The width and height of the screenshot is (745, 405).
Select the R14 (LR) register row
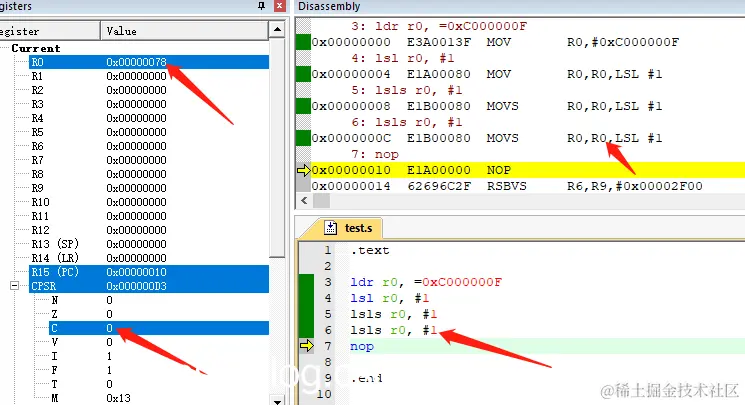pyautogui.click(x=149, y=258)
